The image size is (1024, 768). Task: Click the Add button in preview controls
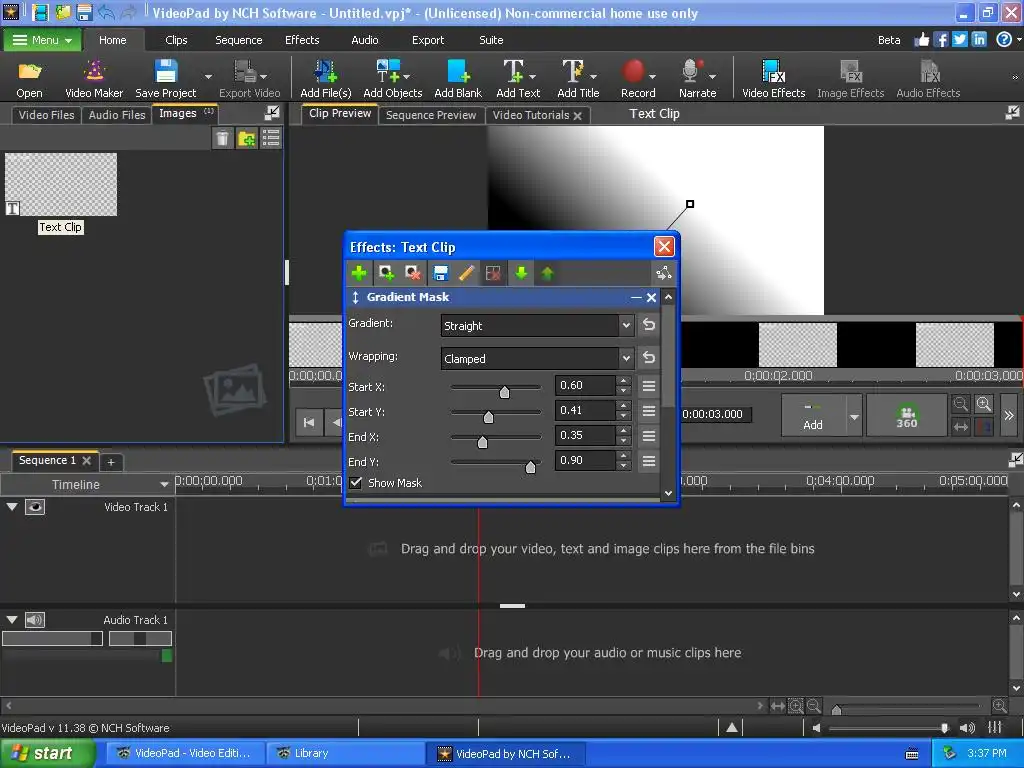pyautogui.click(x=813, y=415)
